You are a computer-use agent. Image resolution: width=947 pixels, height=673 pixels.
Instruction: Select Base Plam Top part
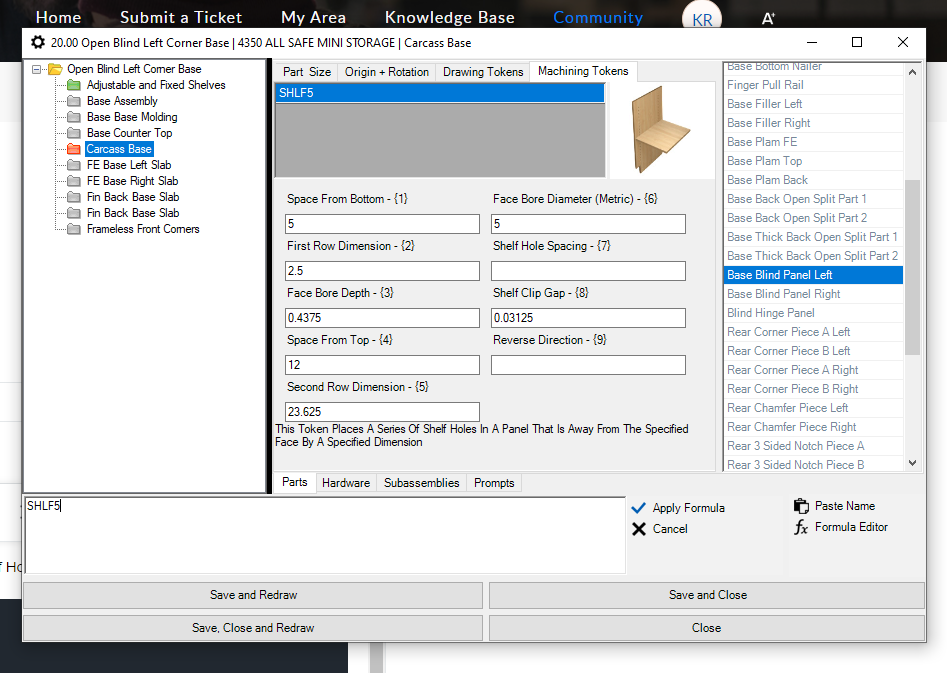coord(813,161)
